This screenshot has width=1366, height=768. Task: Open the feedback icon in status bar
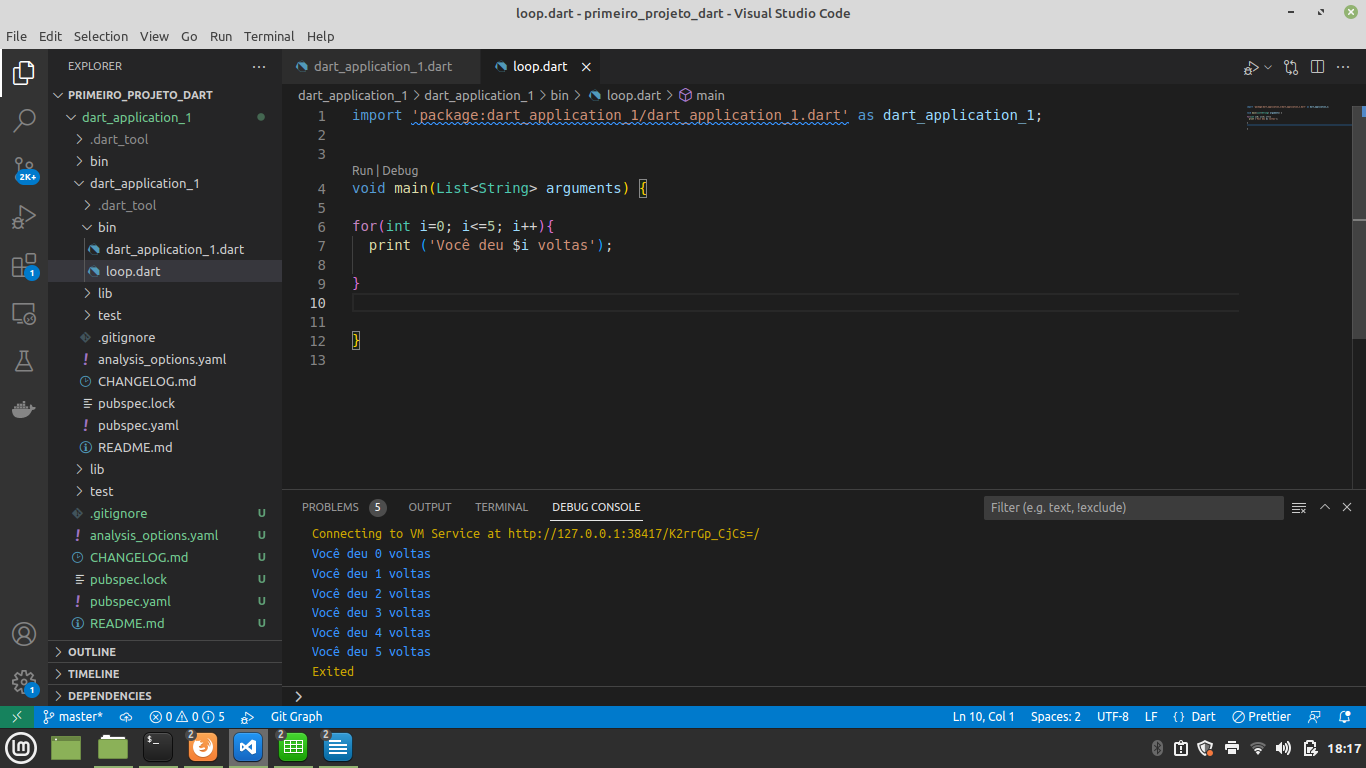click(x=1315, y=717)
